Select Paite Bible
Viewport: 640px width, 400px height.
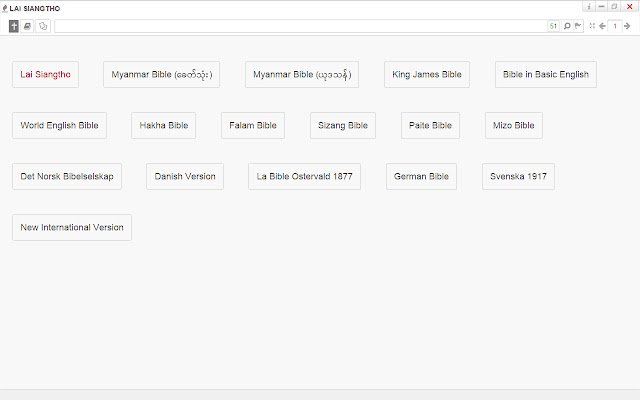pyautogui.click(x=430, y=125)
